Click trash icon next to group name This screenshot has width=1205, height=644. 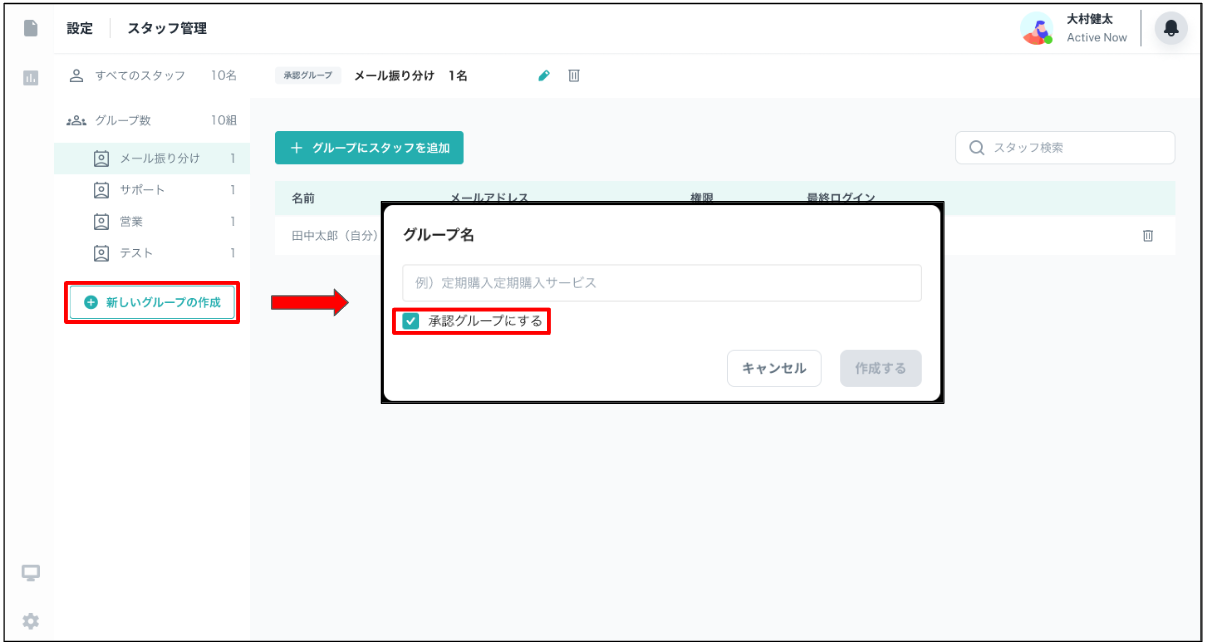coord(574,76)
